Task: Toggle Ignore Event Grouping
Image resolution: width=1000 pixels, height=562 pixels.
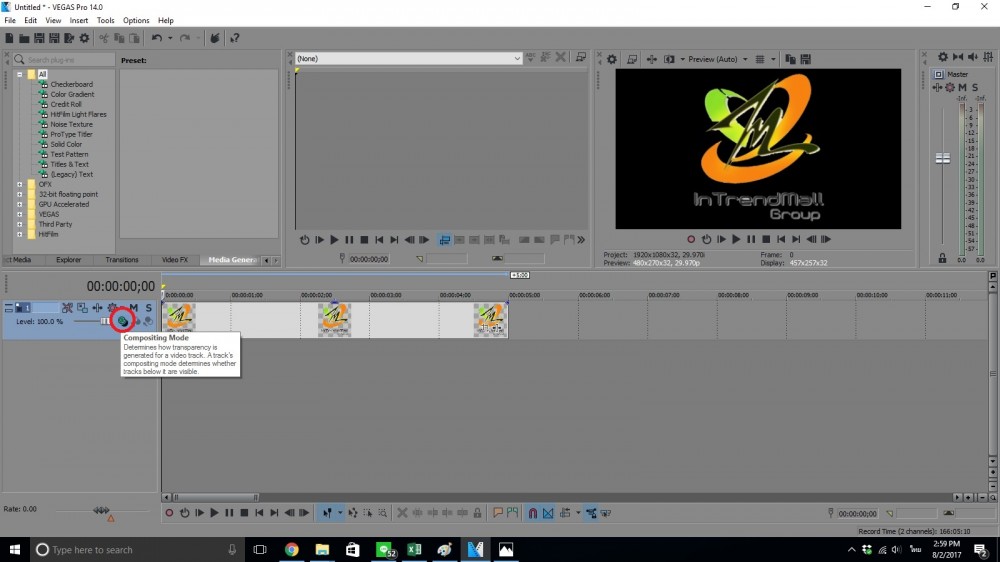Action: click(x=606, y=513)
